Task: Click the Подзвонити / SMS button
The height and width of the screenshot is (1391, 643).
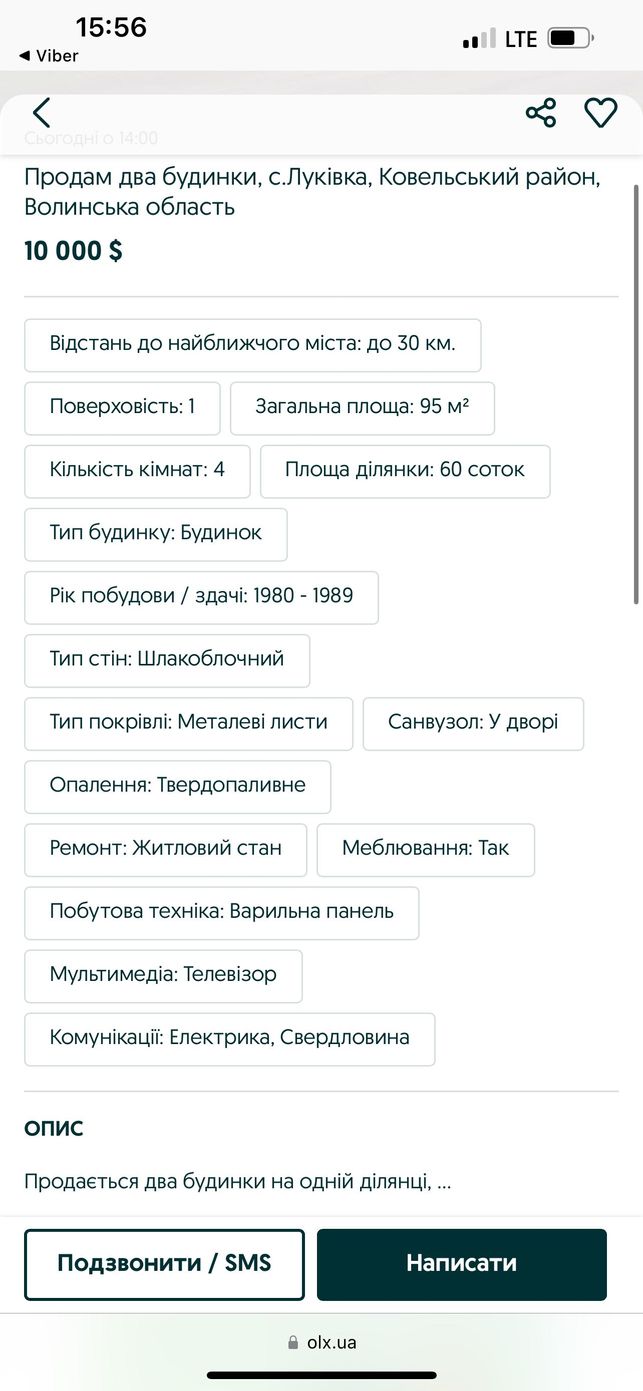Action: (164, 1264)
